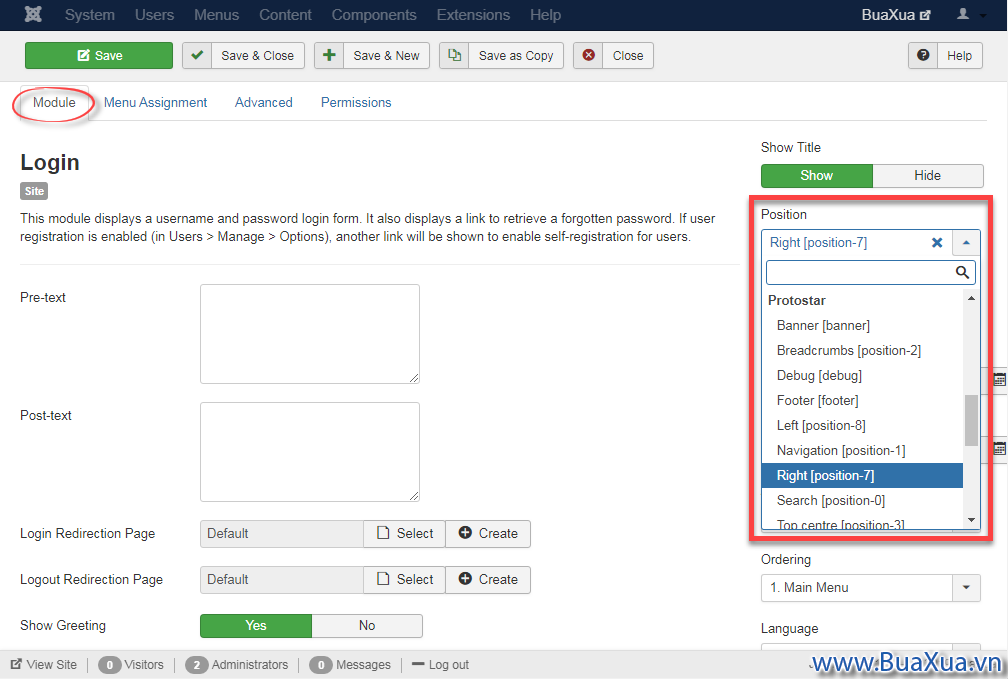Click the green Save button
The width and height of the screenshot is (1008, 679).
pyautogui.click(x=99, y=55)
